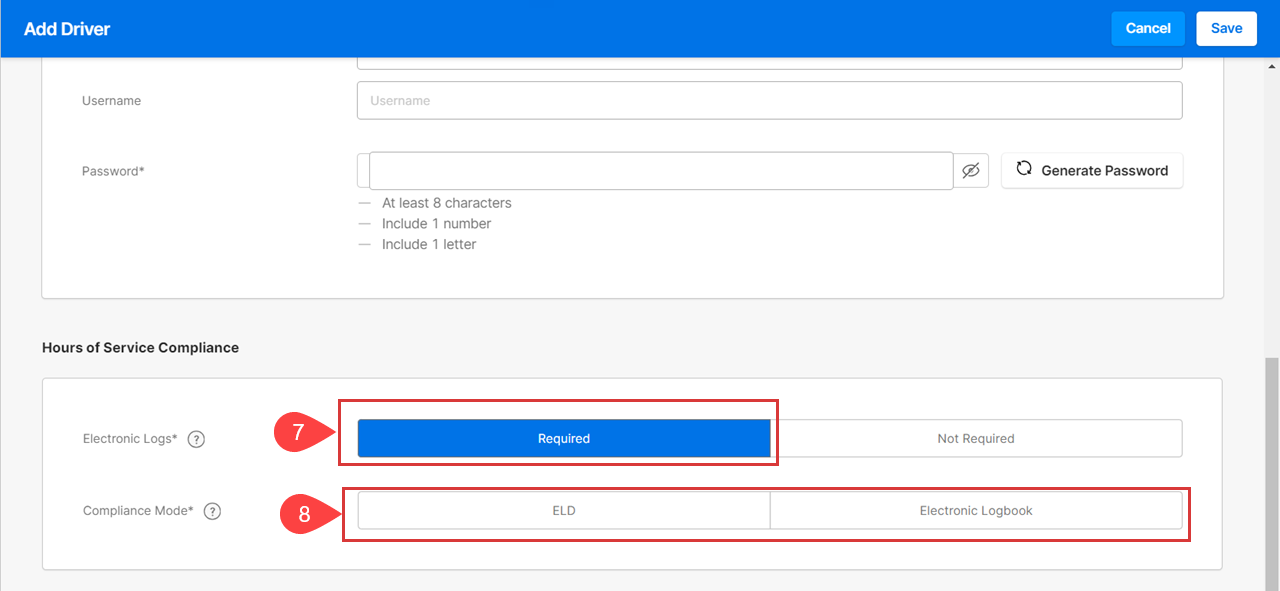Save the new driver
The height and width of the screenshot is (591, 1280).
[x=1226, y=28]
